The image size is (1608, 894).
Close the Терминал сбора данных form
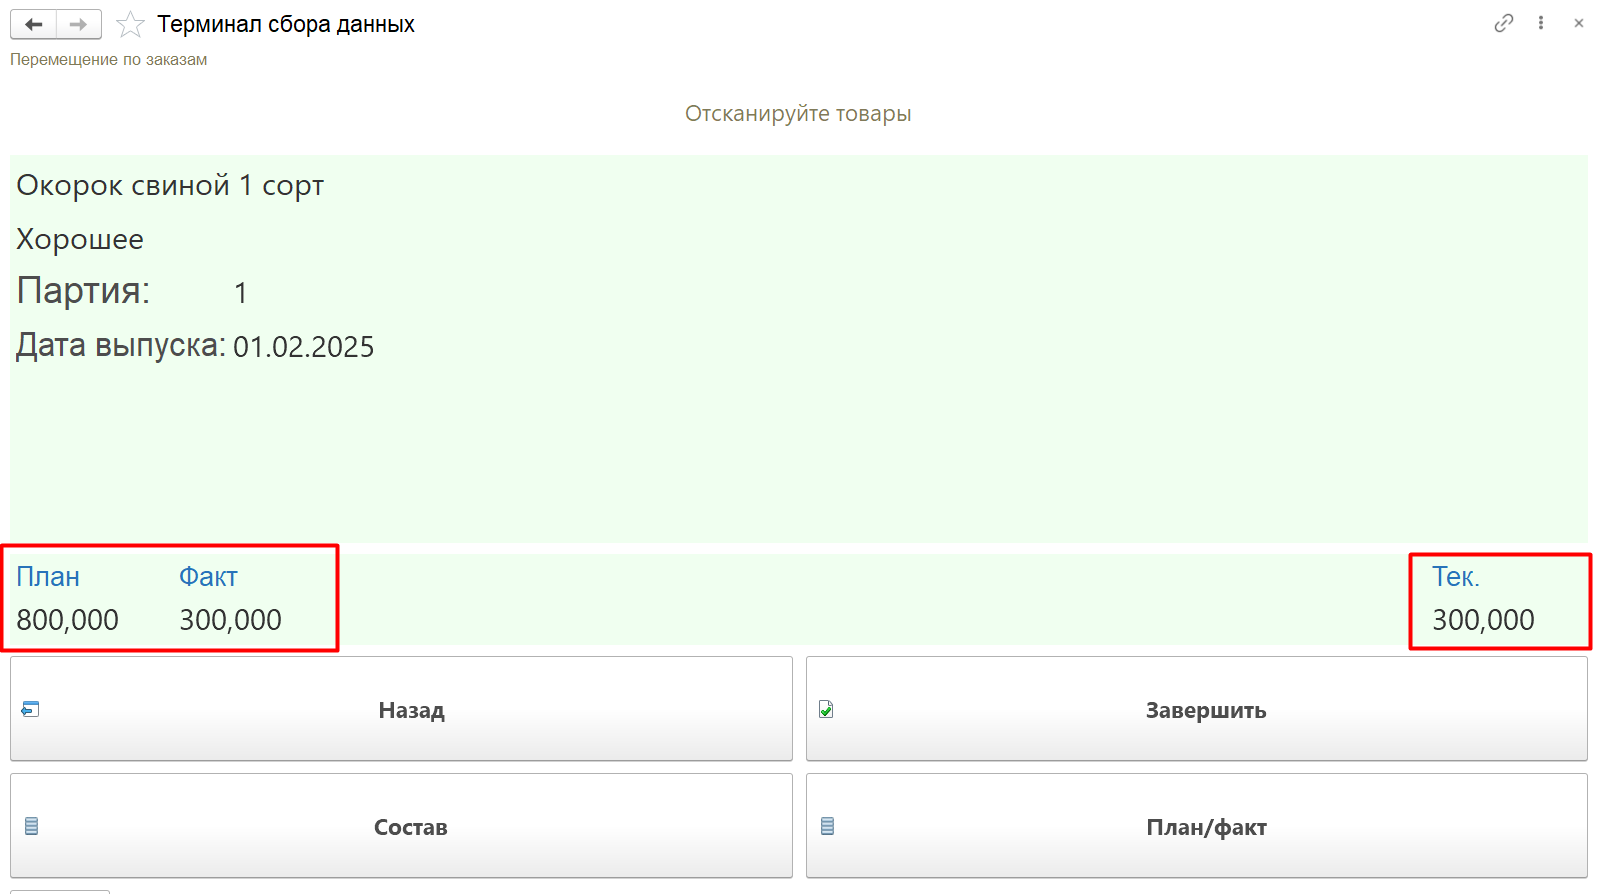coord(1578,23)
